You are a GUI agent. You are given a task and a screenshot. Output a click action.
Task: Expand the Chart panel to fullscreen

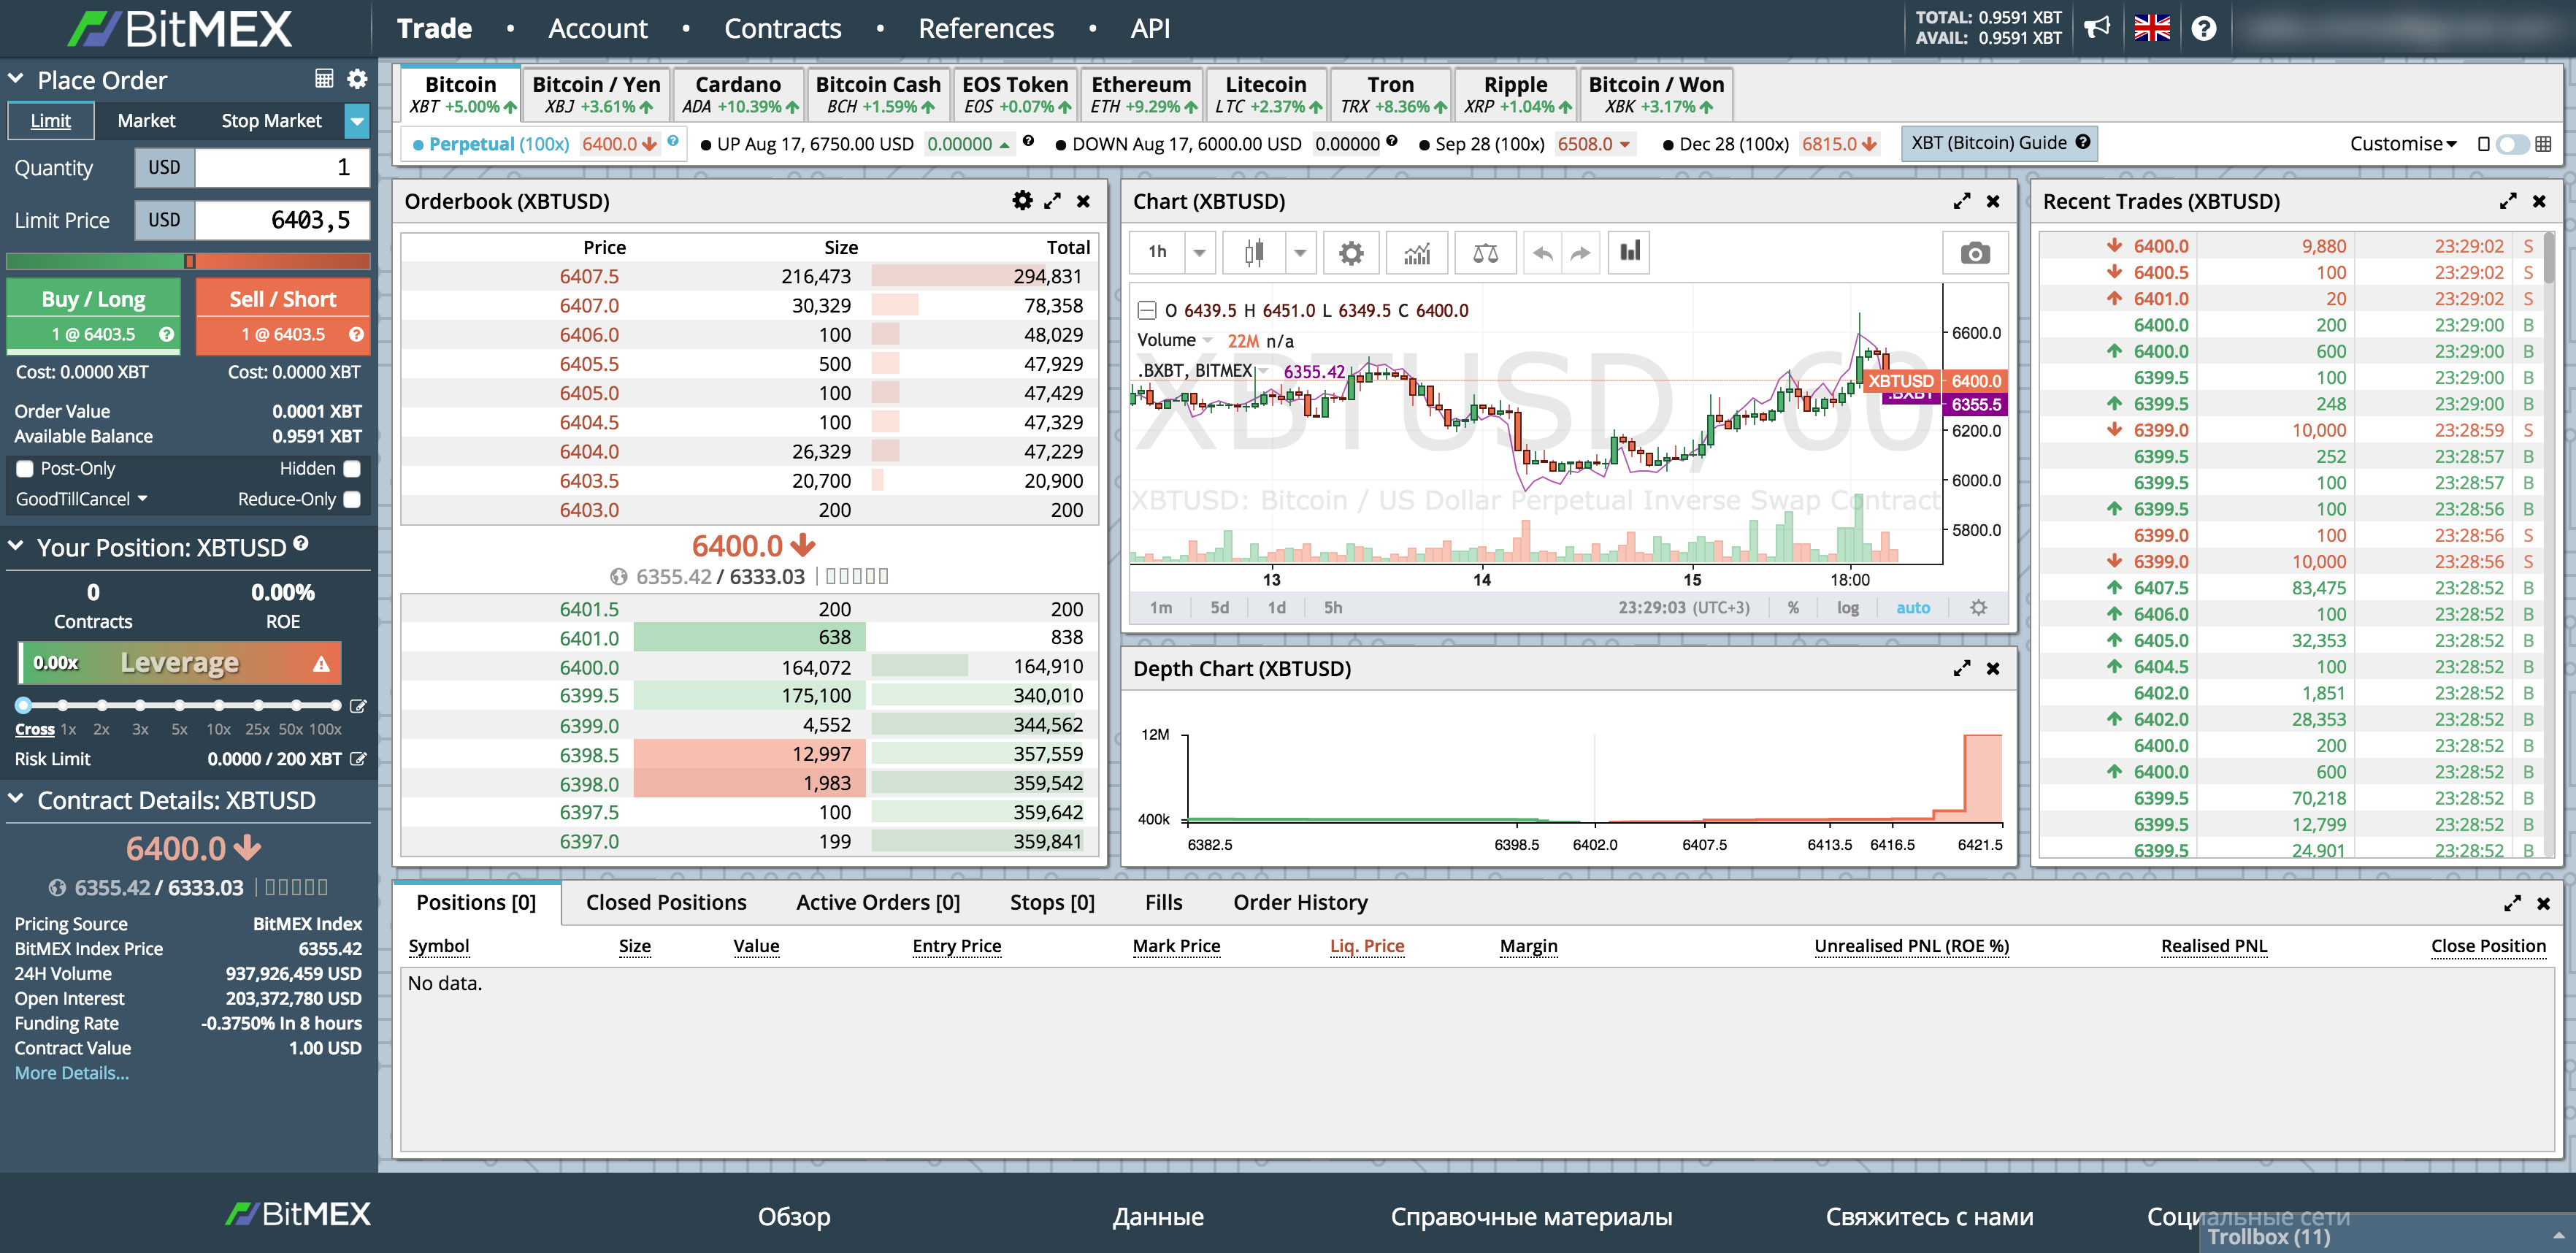pos(1962,201)
